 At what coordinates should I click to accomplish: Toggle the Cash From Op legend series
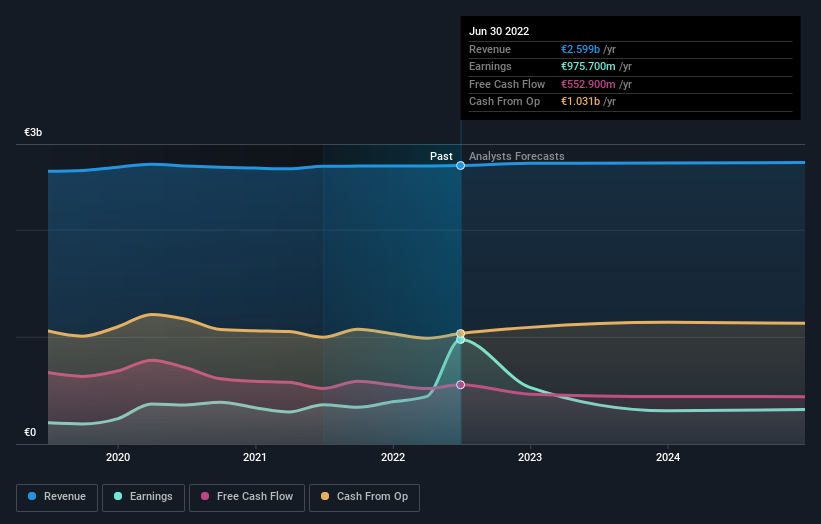[x=364, y=497]
